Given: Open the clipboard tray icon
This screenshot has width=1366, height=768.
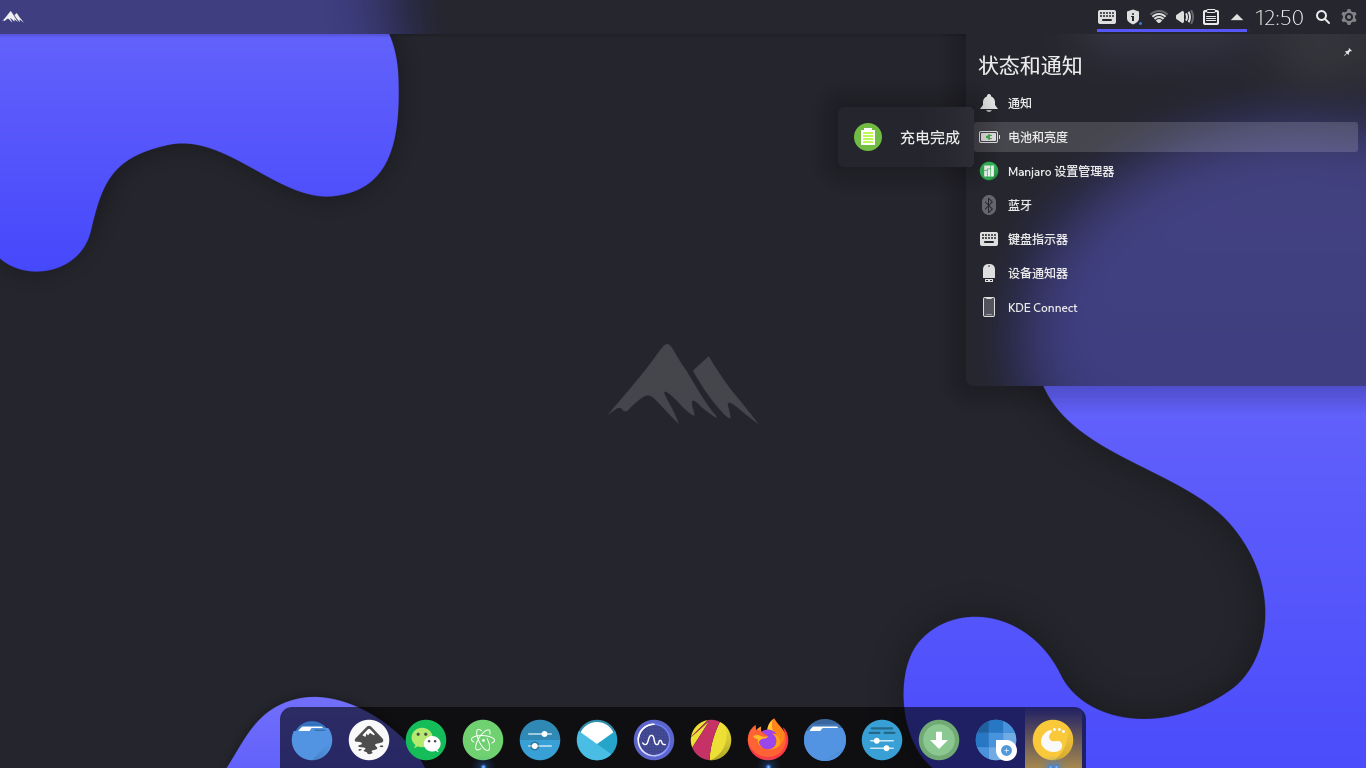Looking at the screenshot, I should 1211,17.
